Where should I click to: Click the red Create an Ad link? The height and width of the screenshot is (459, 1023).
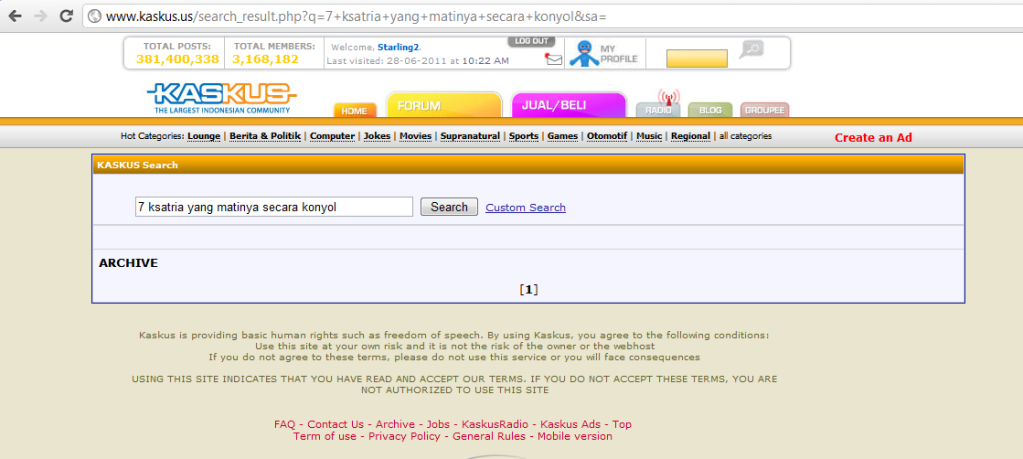pyautogui.click(x=873, y=138)
